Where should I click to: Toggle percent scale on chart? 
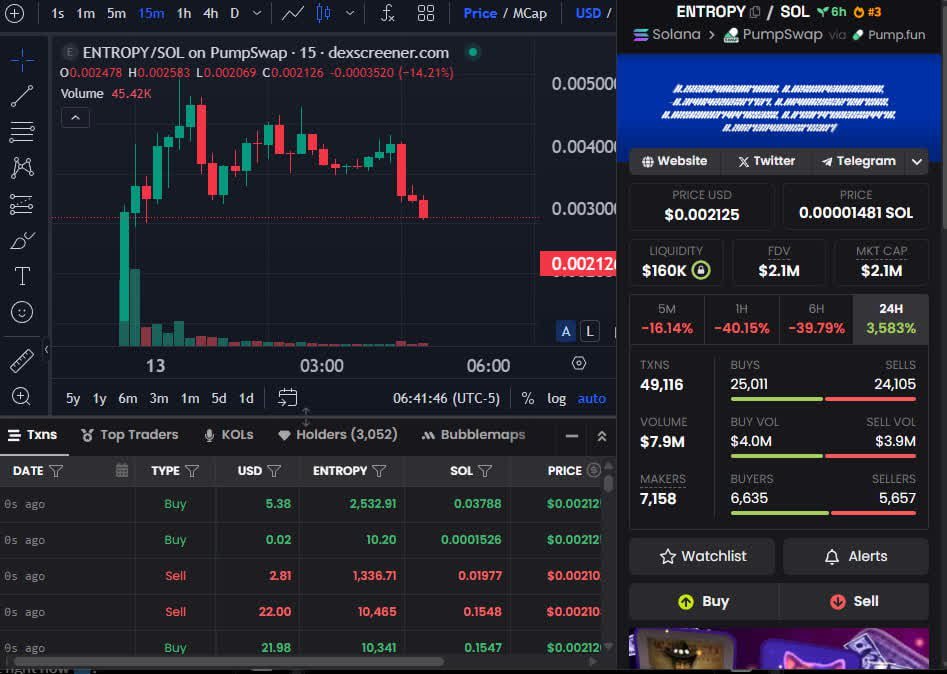pos(528,398)
